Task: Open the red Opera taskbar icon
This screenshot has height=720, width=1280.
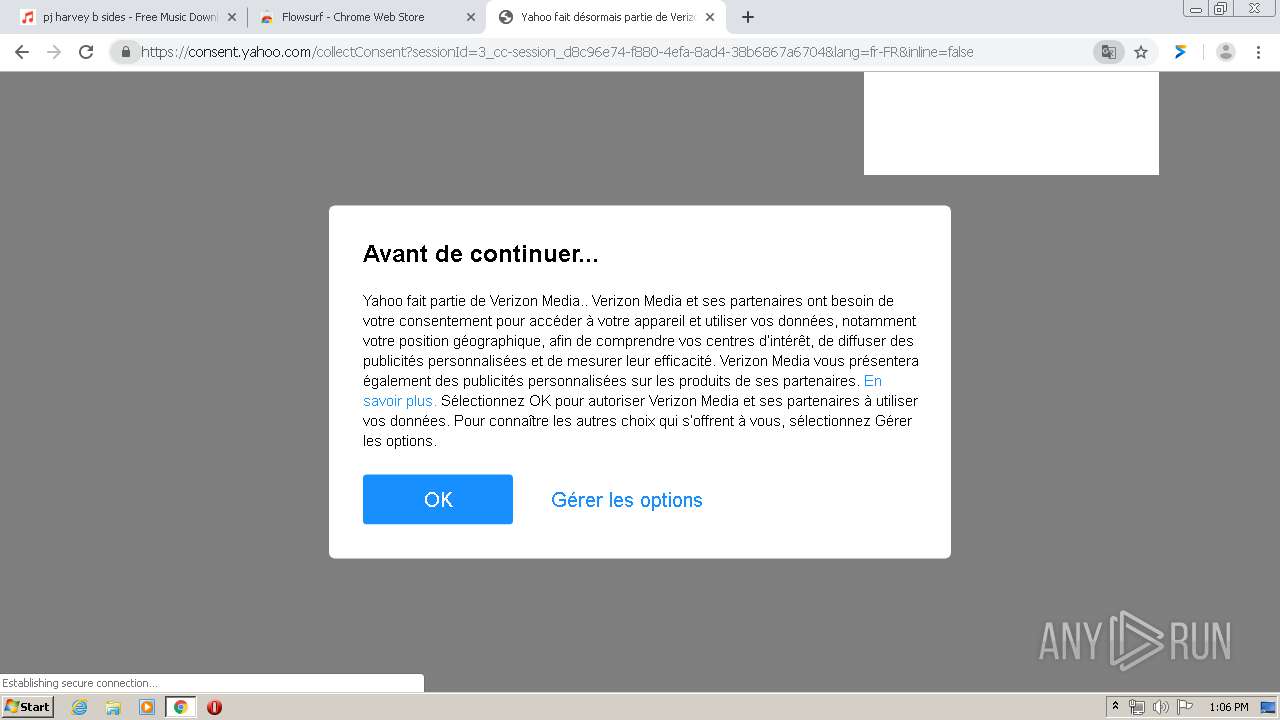Action: [x=214, y=707]
